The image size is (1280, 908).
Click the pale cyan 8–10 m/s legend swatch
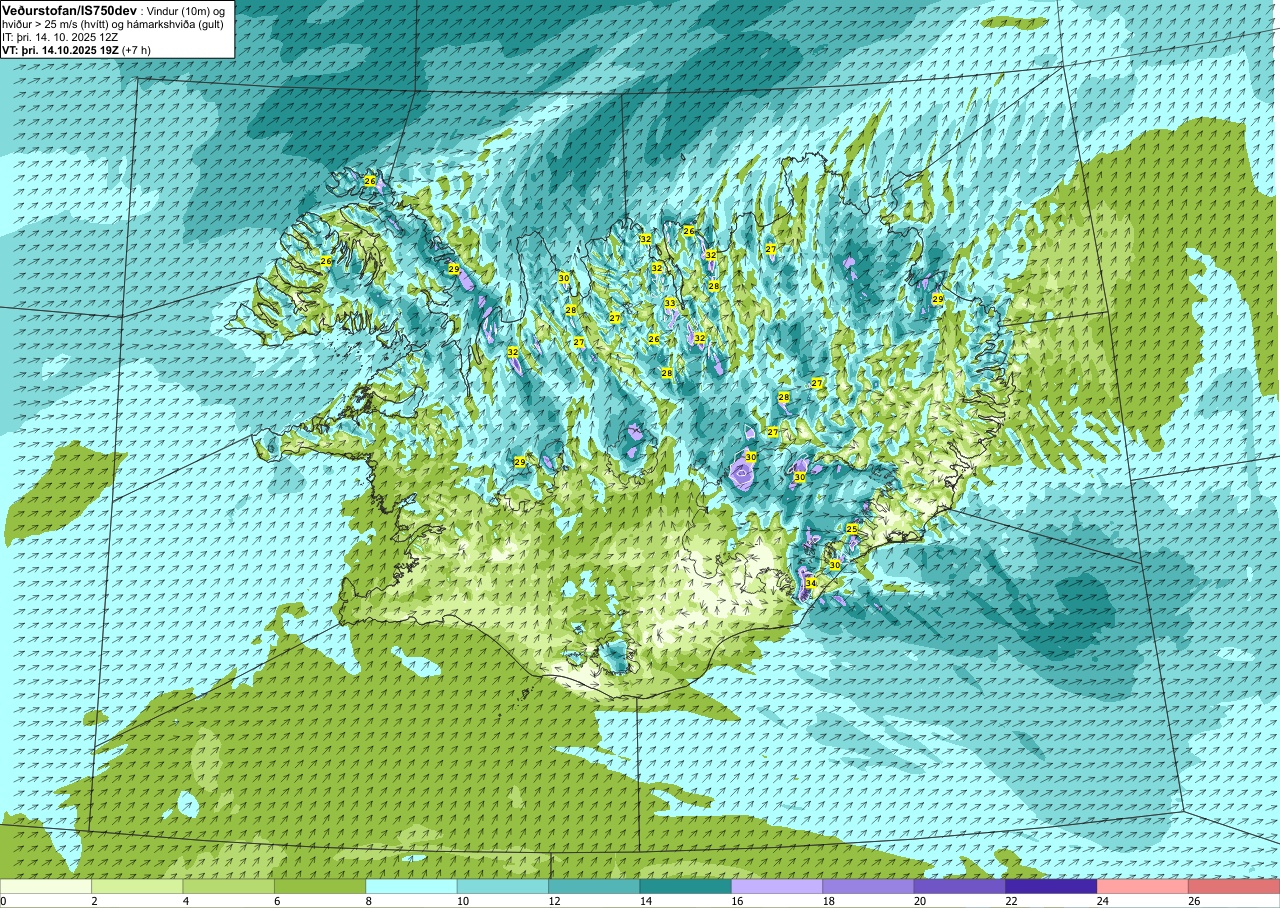click(x=411, y=886)
